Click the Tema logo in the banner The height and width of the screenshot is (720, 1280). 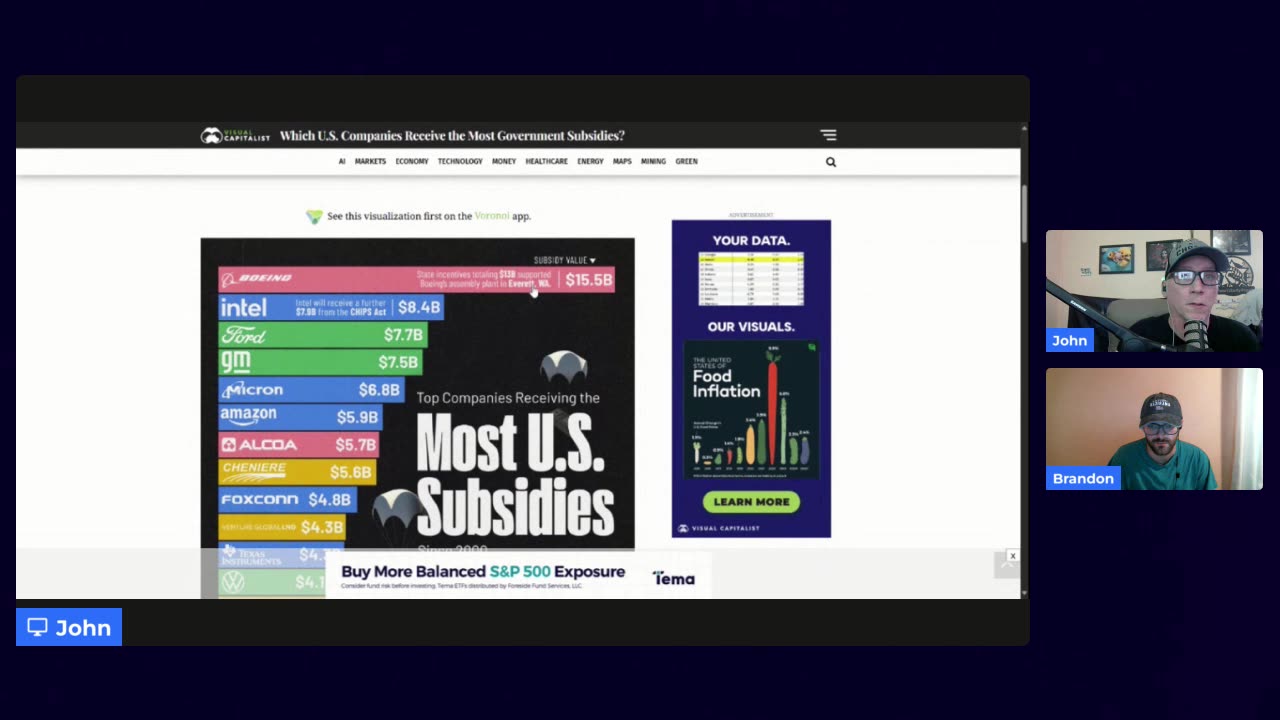pos(673,578)
